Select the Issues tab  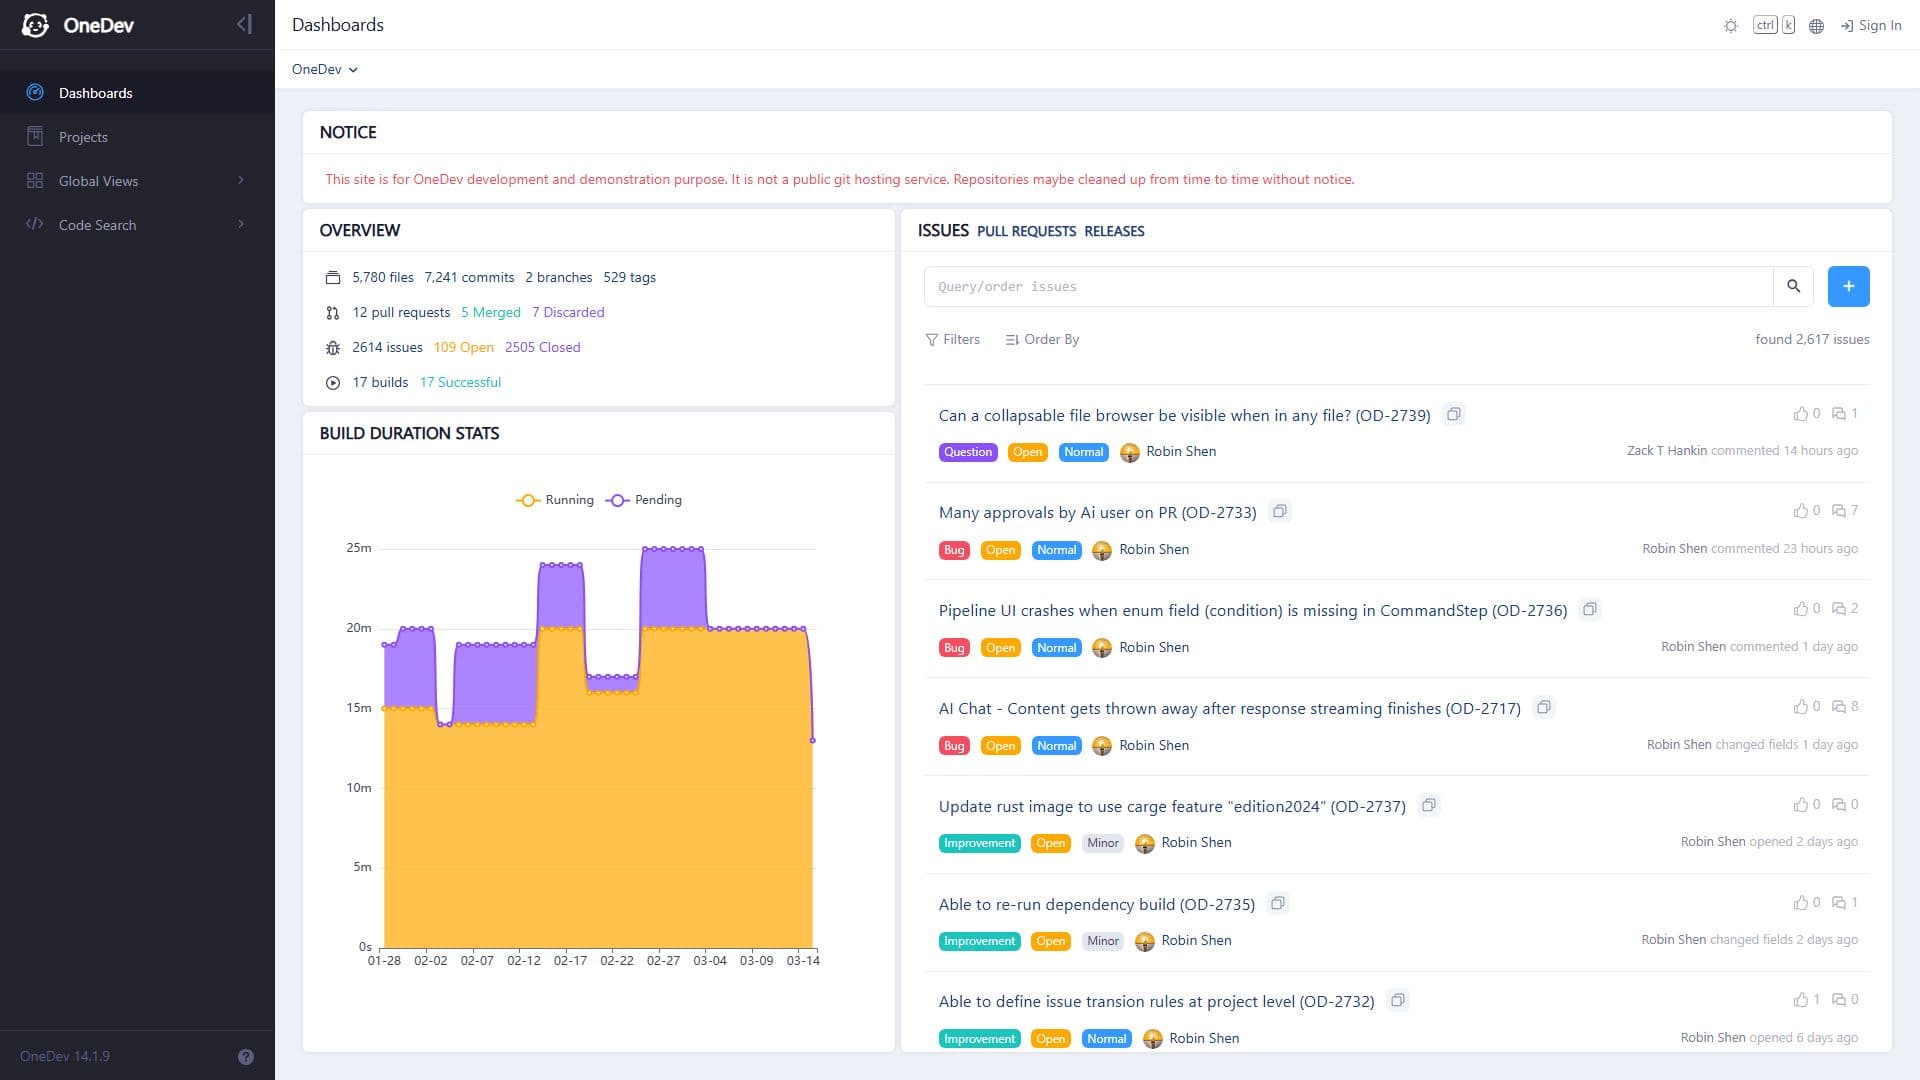(943, 230)
